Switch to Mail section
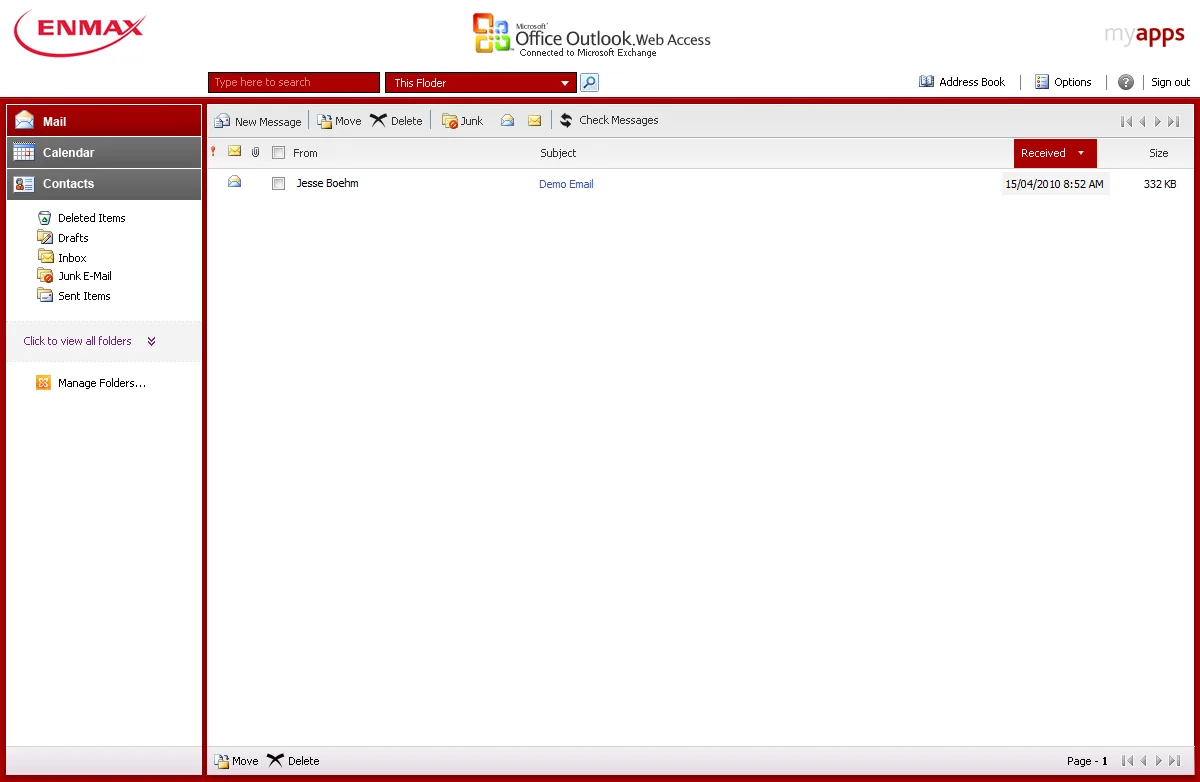This screenshot has width=1200, height=782. pyautogui.click(x=104, y=121)
